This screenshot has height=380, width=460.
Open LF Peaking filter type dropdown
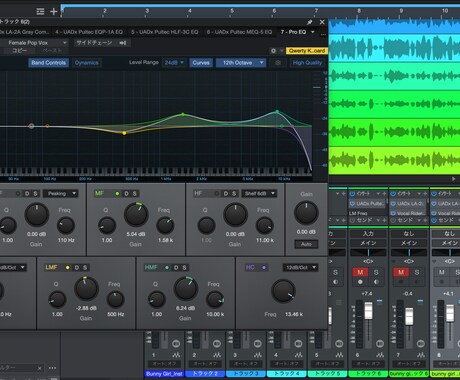(x=60, y=193)
